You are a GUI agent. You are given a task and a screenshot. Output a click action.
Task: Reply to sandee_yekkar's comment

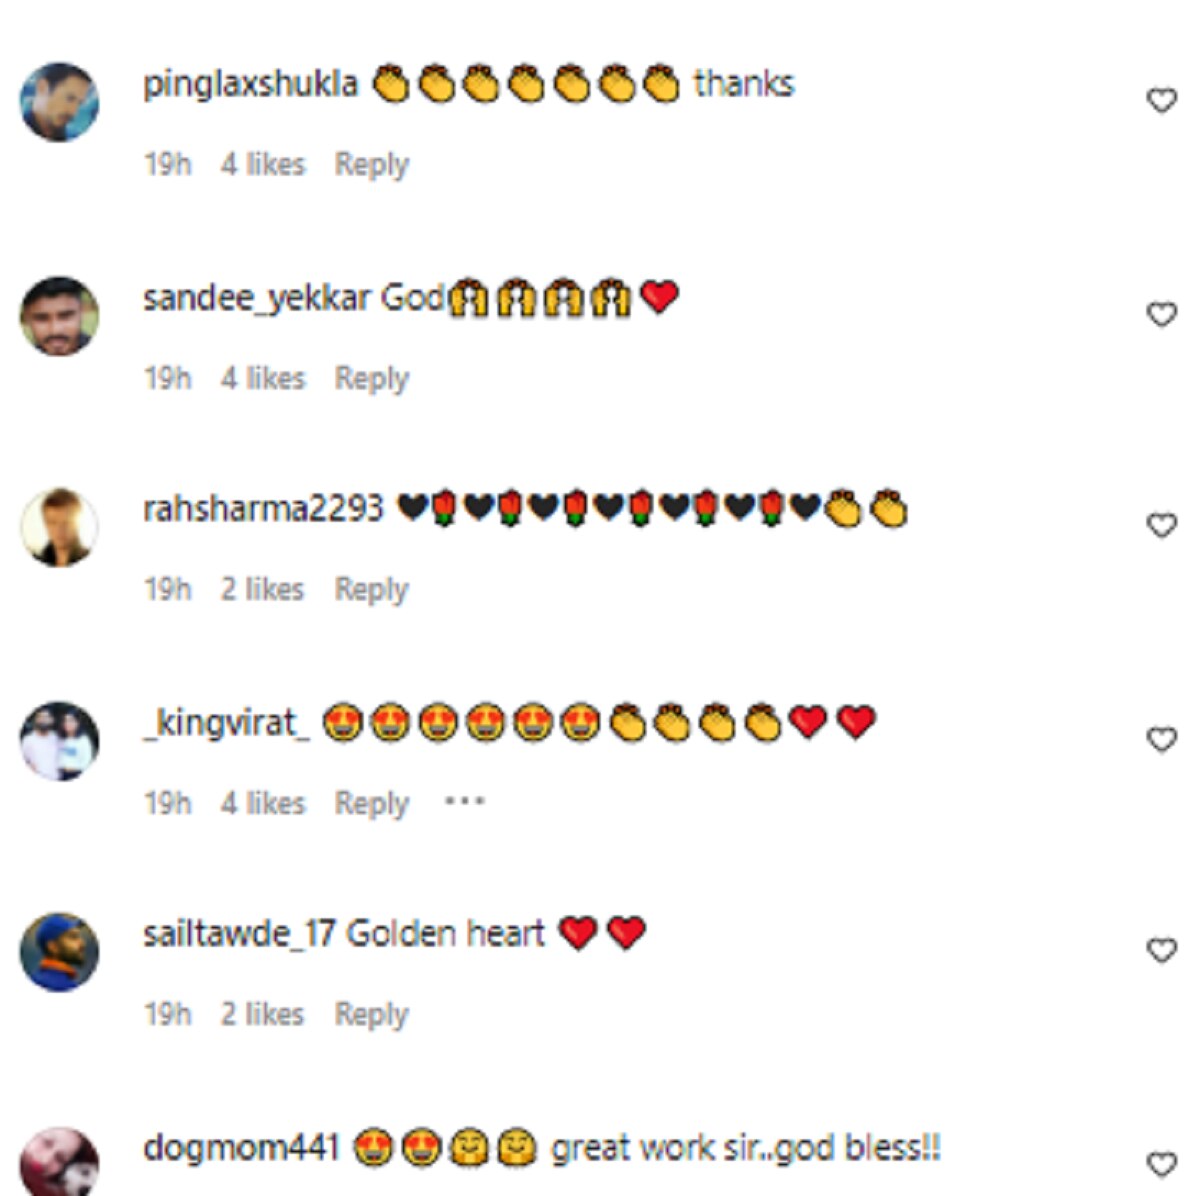pos(372,378)
